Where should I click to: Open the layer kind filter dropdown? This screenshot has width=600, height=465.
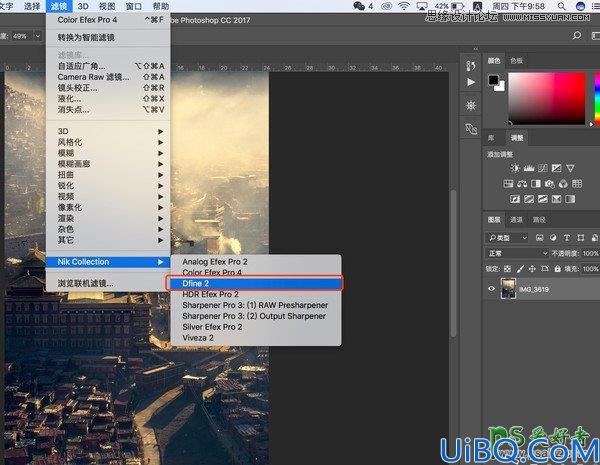[x=507, y=238]
